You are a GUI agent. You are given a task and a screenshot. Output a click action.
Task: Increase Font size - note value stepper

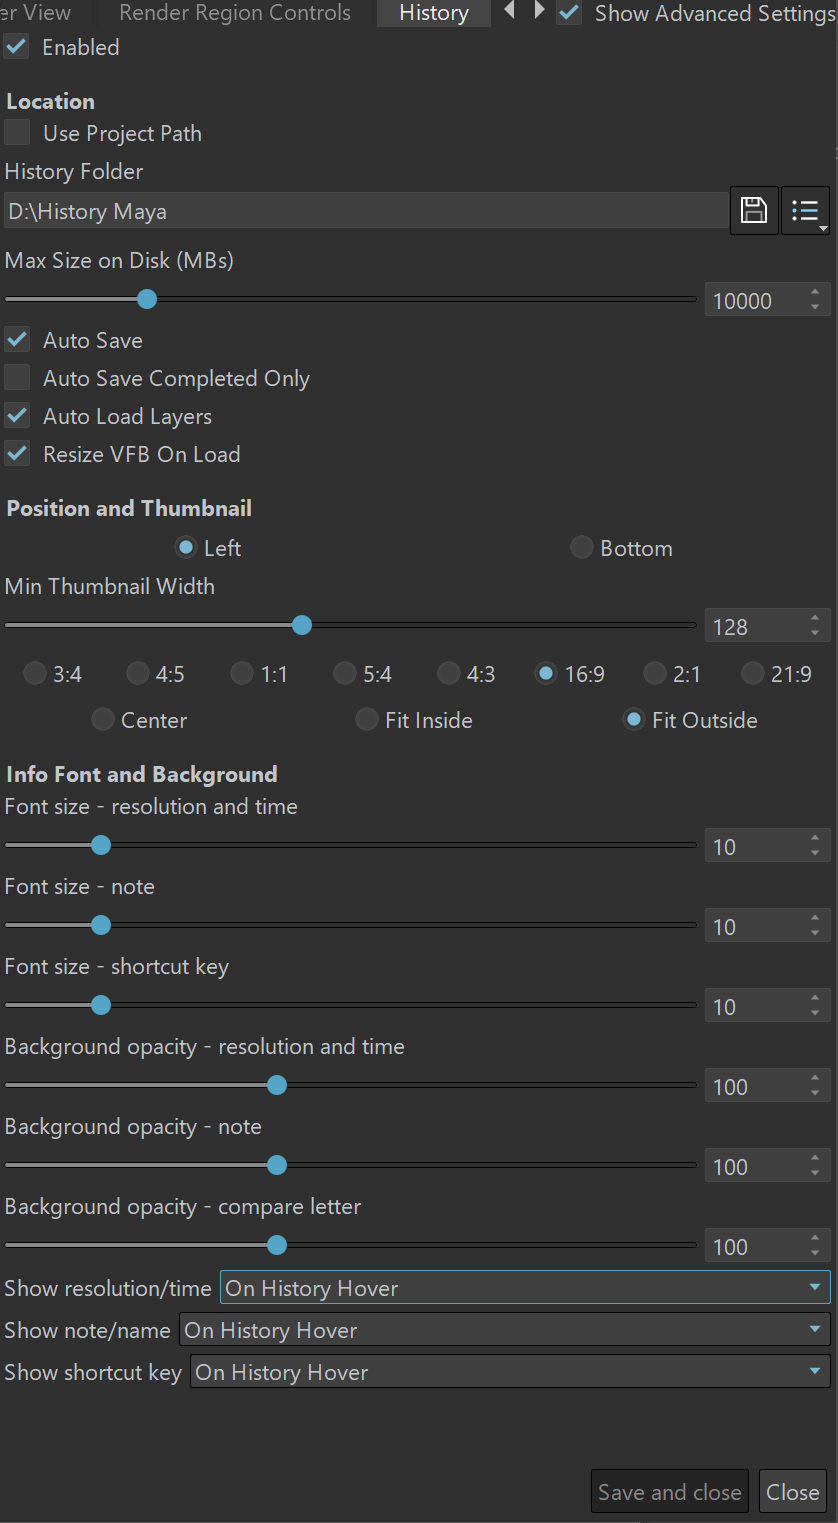815,919
